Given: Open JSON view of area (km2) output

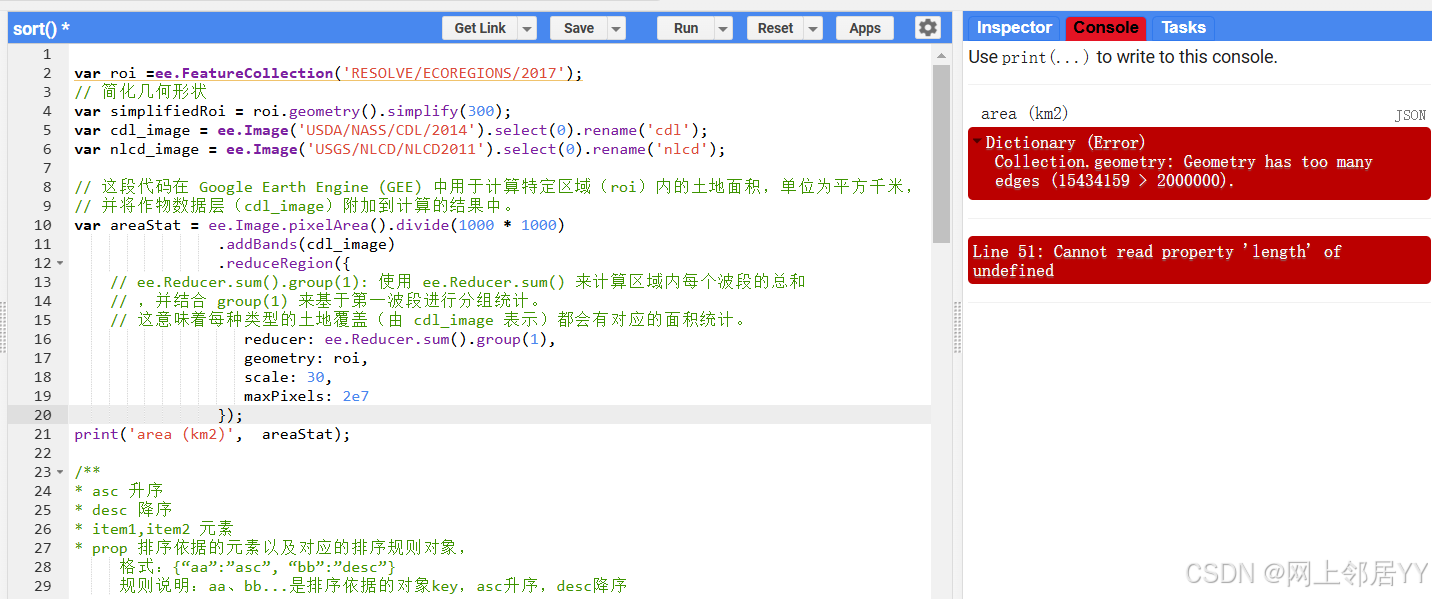Looking at the screenshot, I should (1410, 114).
